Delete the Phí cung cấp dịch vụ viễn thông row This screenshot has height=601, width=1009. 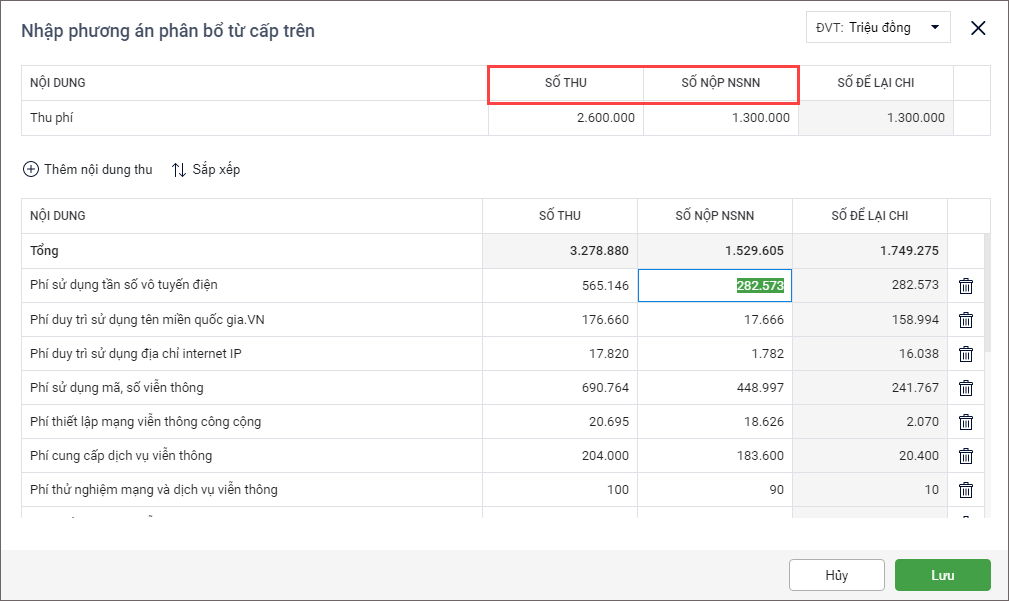coord(966,456)
